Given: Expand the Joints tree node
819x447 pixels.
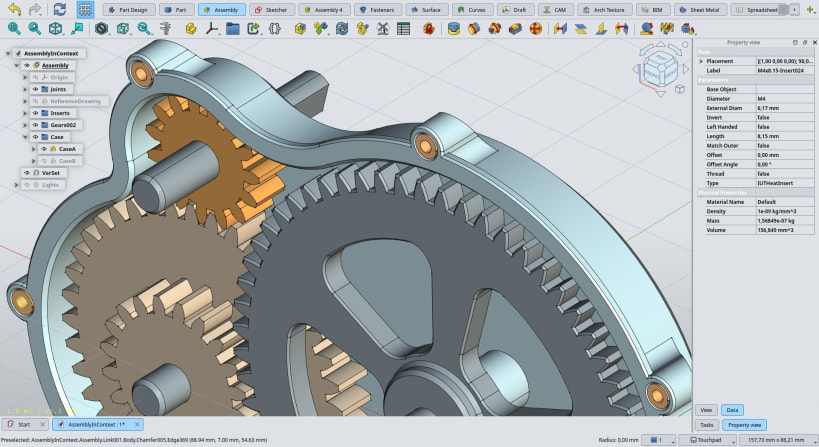Looking at the screenshot, I should click(25, 89).
